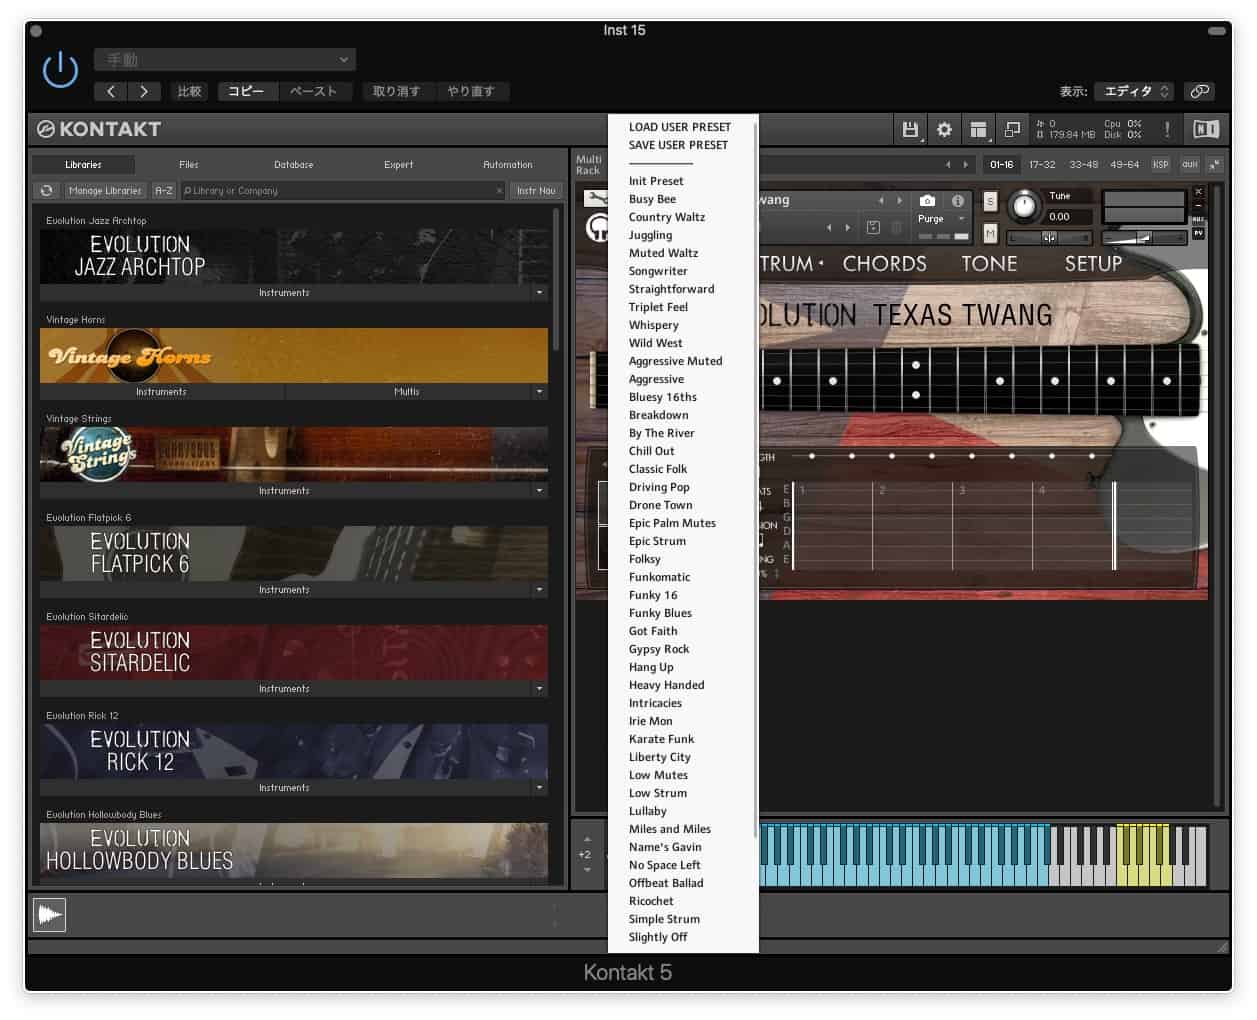The image size is (1257, 1020).
Task: Refresh the libraries list icon
Action: 46,190
